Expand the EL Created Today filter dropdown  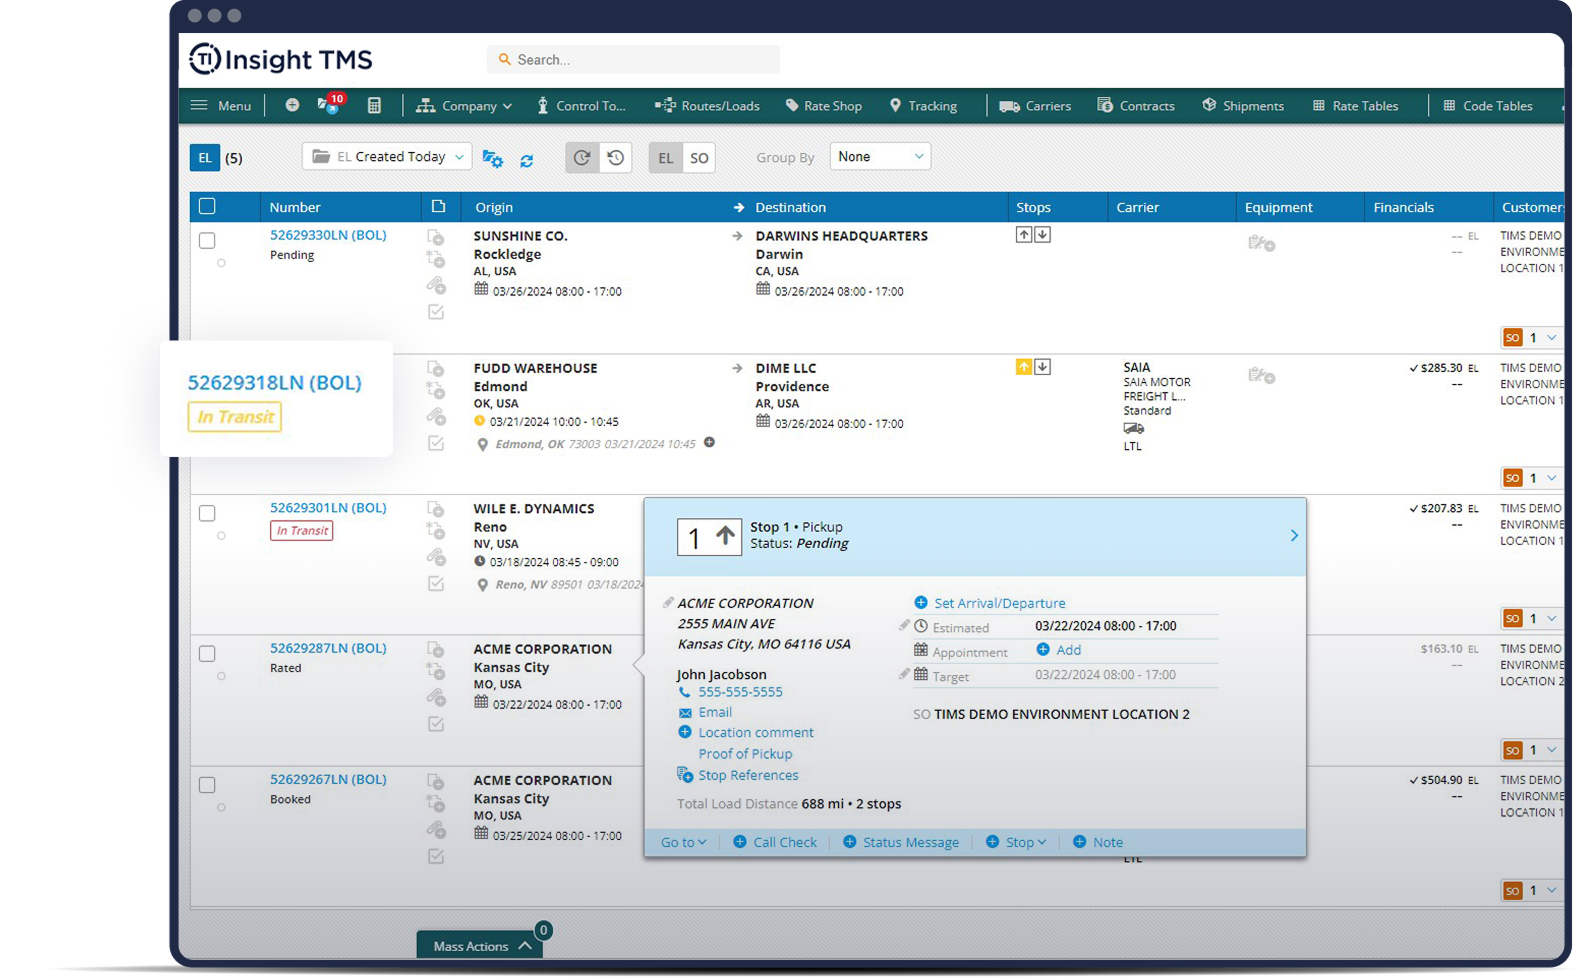387,157
